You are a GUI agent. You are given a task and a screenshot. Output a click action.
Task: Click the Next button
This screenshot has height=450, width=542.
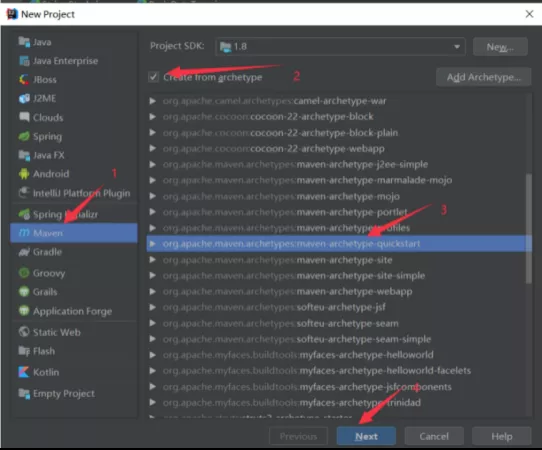[x=366, y=436]
